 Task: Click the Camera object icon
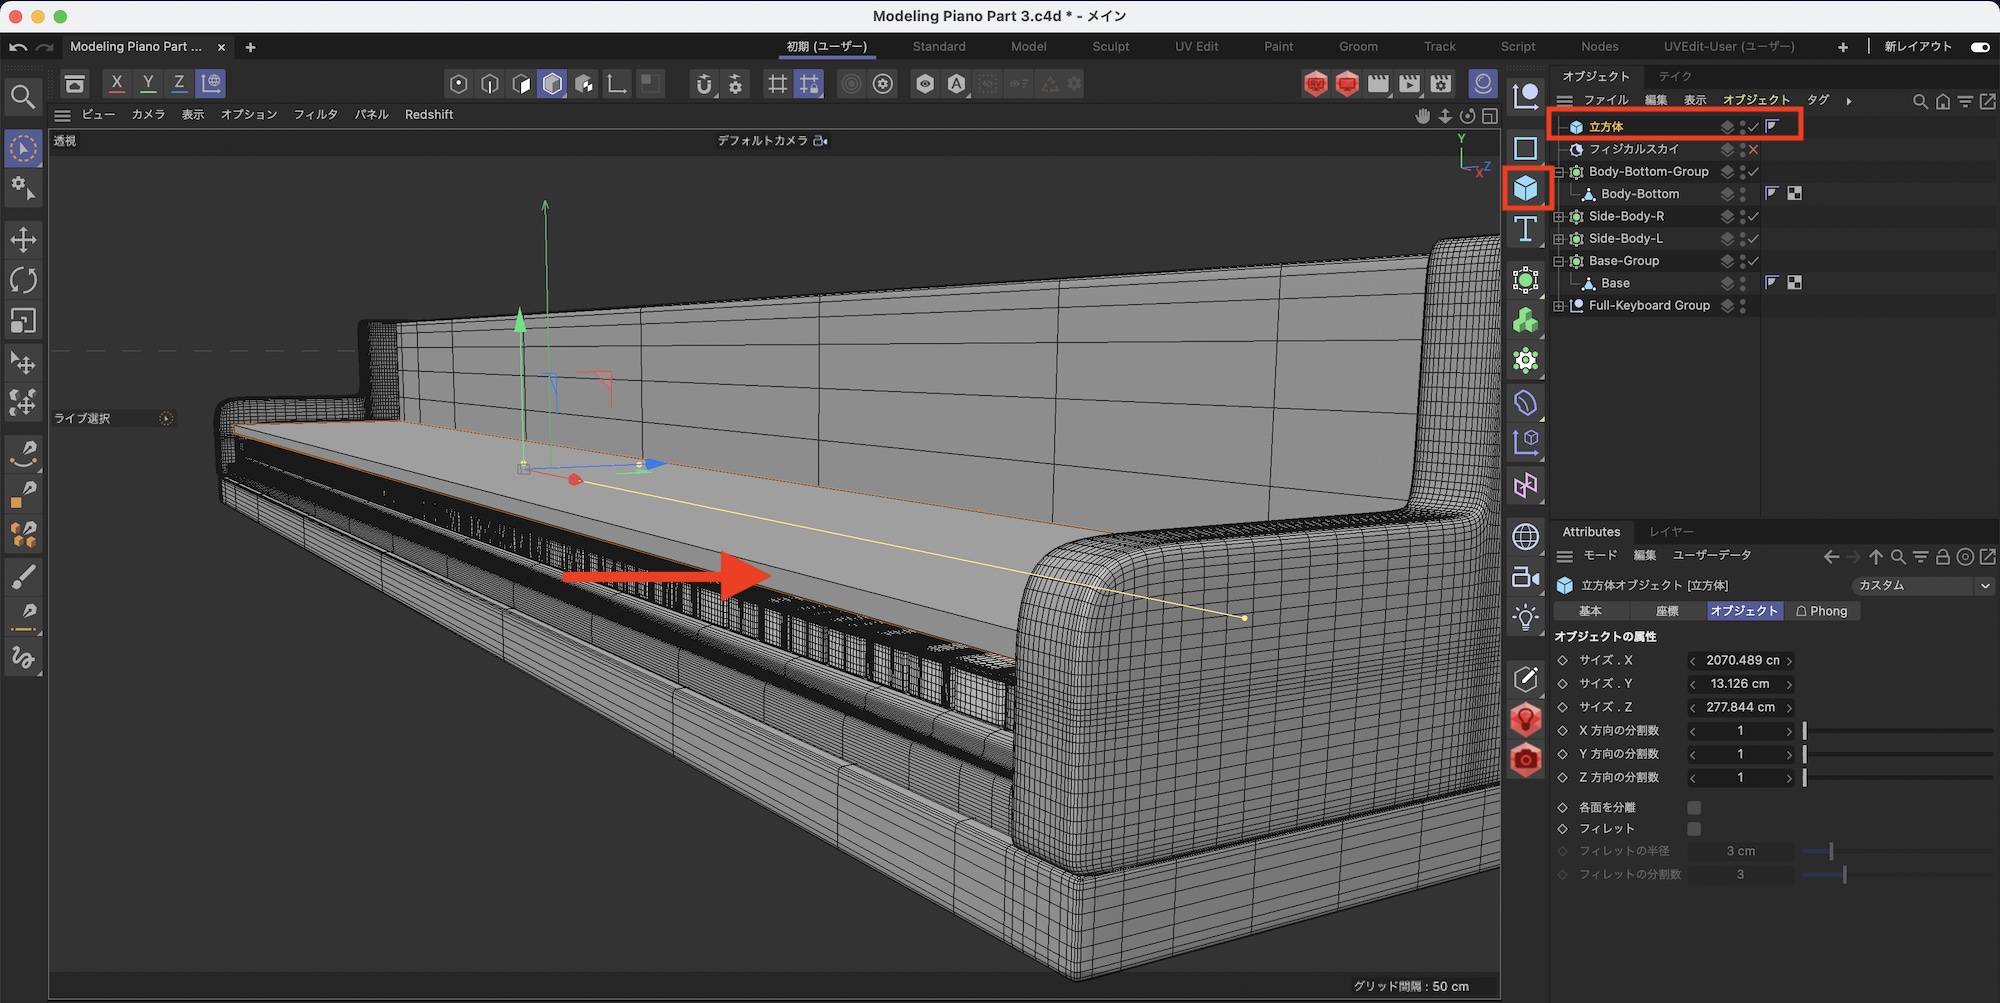pos(1525,577)
